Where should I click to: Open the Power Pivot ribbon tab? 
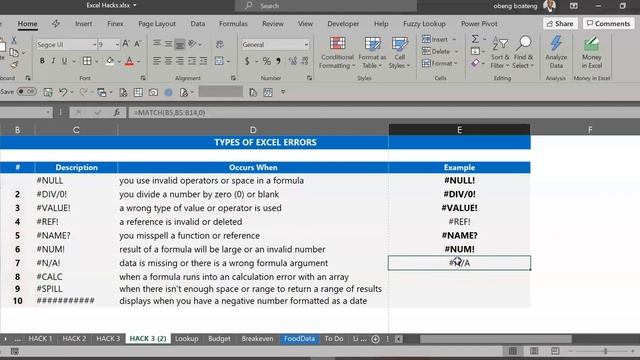click(479, 24)
